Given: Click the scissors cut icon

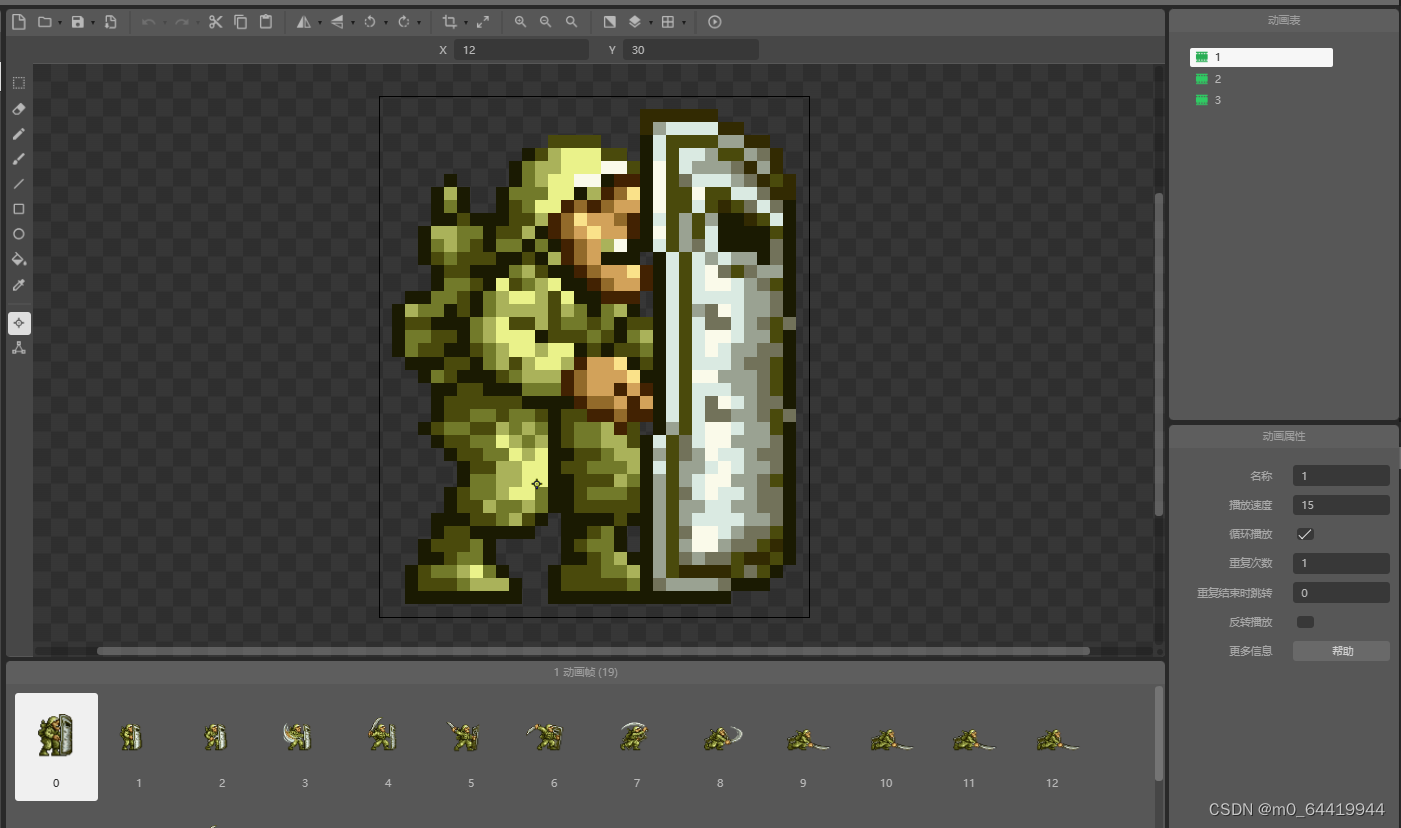Looking at the screenshot, I should click(215, 22).
